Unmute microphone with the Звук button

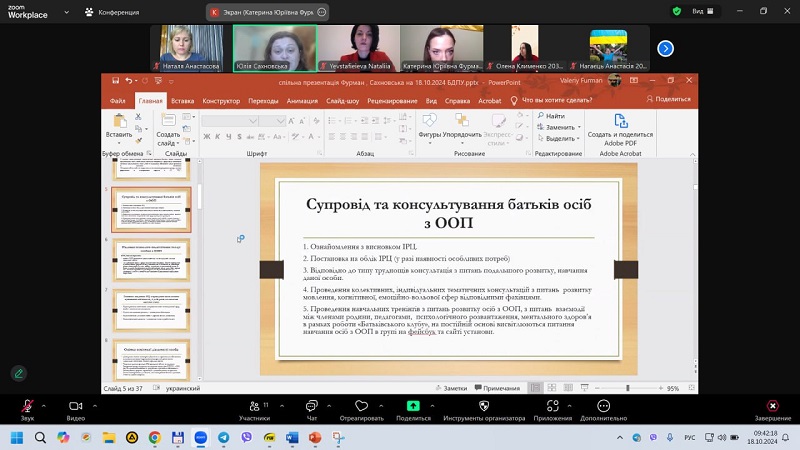click(28, 409)
